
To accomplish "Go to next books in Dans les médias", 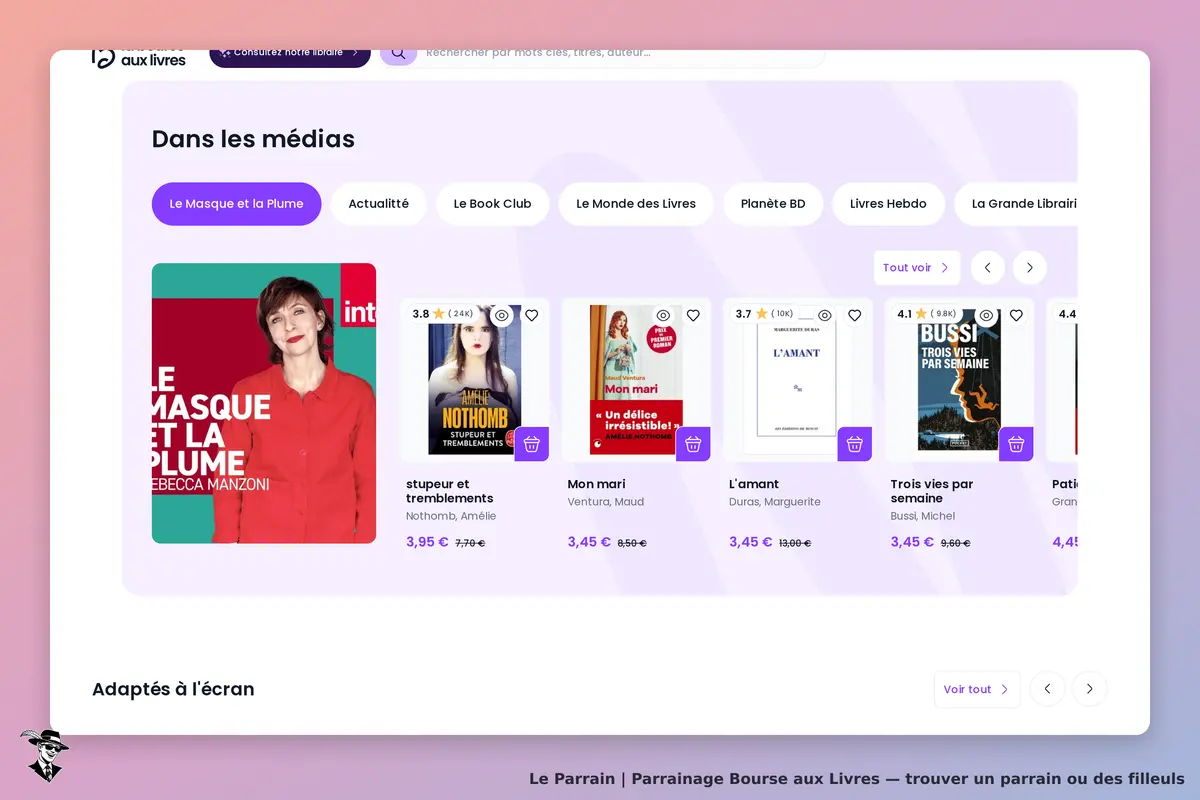I will coord(1030,268).
